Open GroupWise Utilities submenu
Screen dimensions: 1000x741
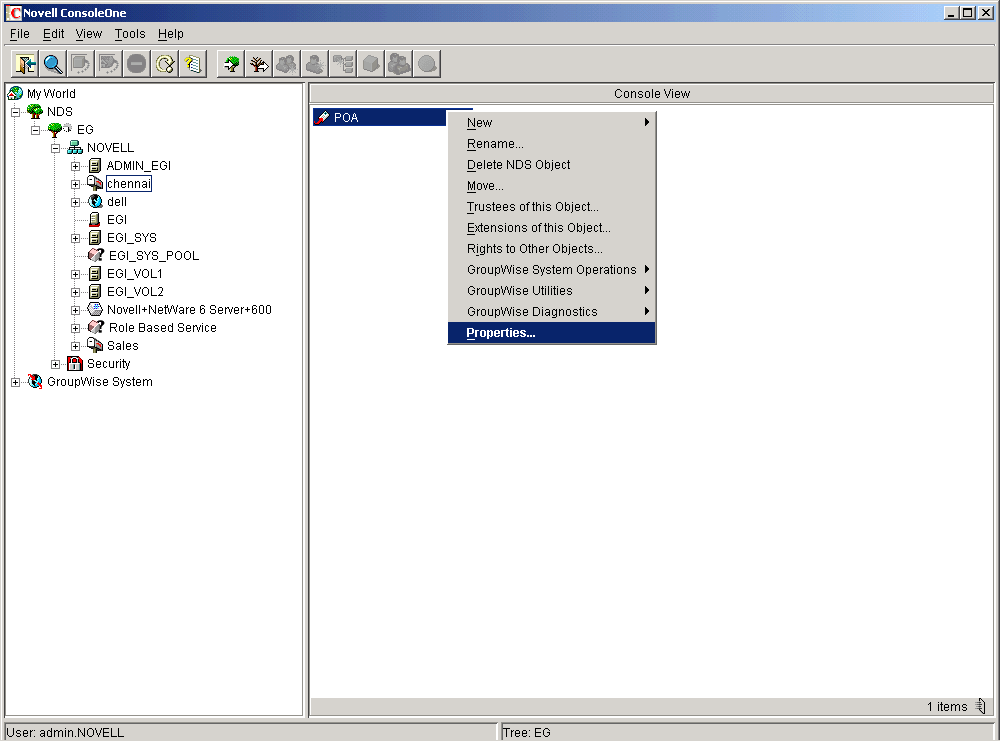pyautogui.click(x=552, y=291)
